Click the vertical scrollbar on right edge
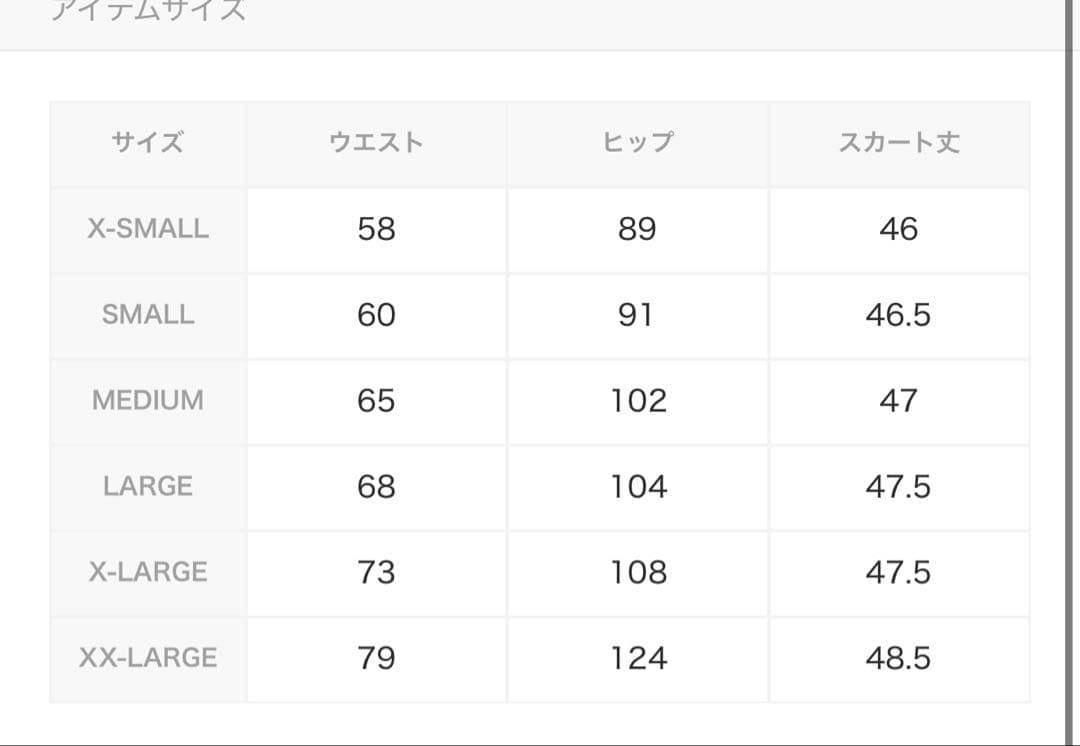The image size is (1080, 746). pyautogui.click(x=1070, y=372)
